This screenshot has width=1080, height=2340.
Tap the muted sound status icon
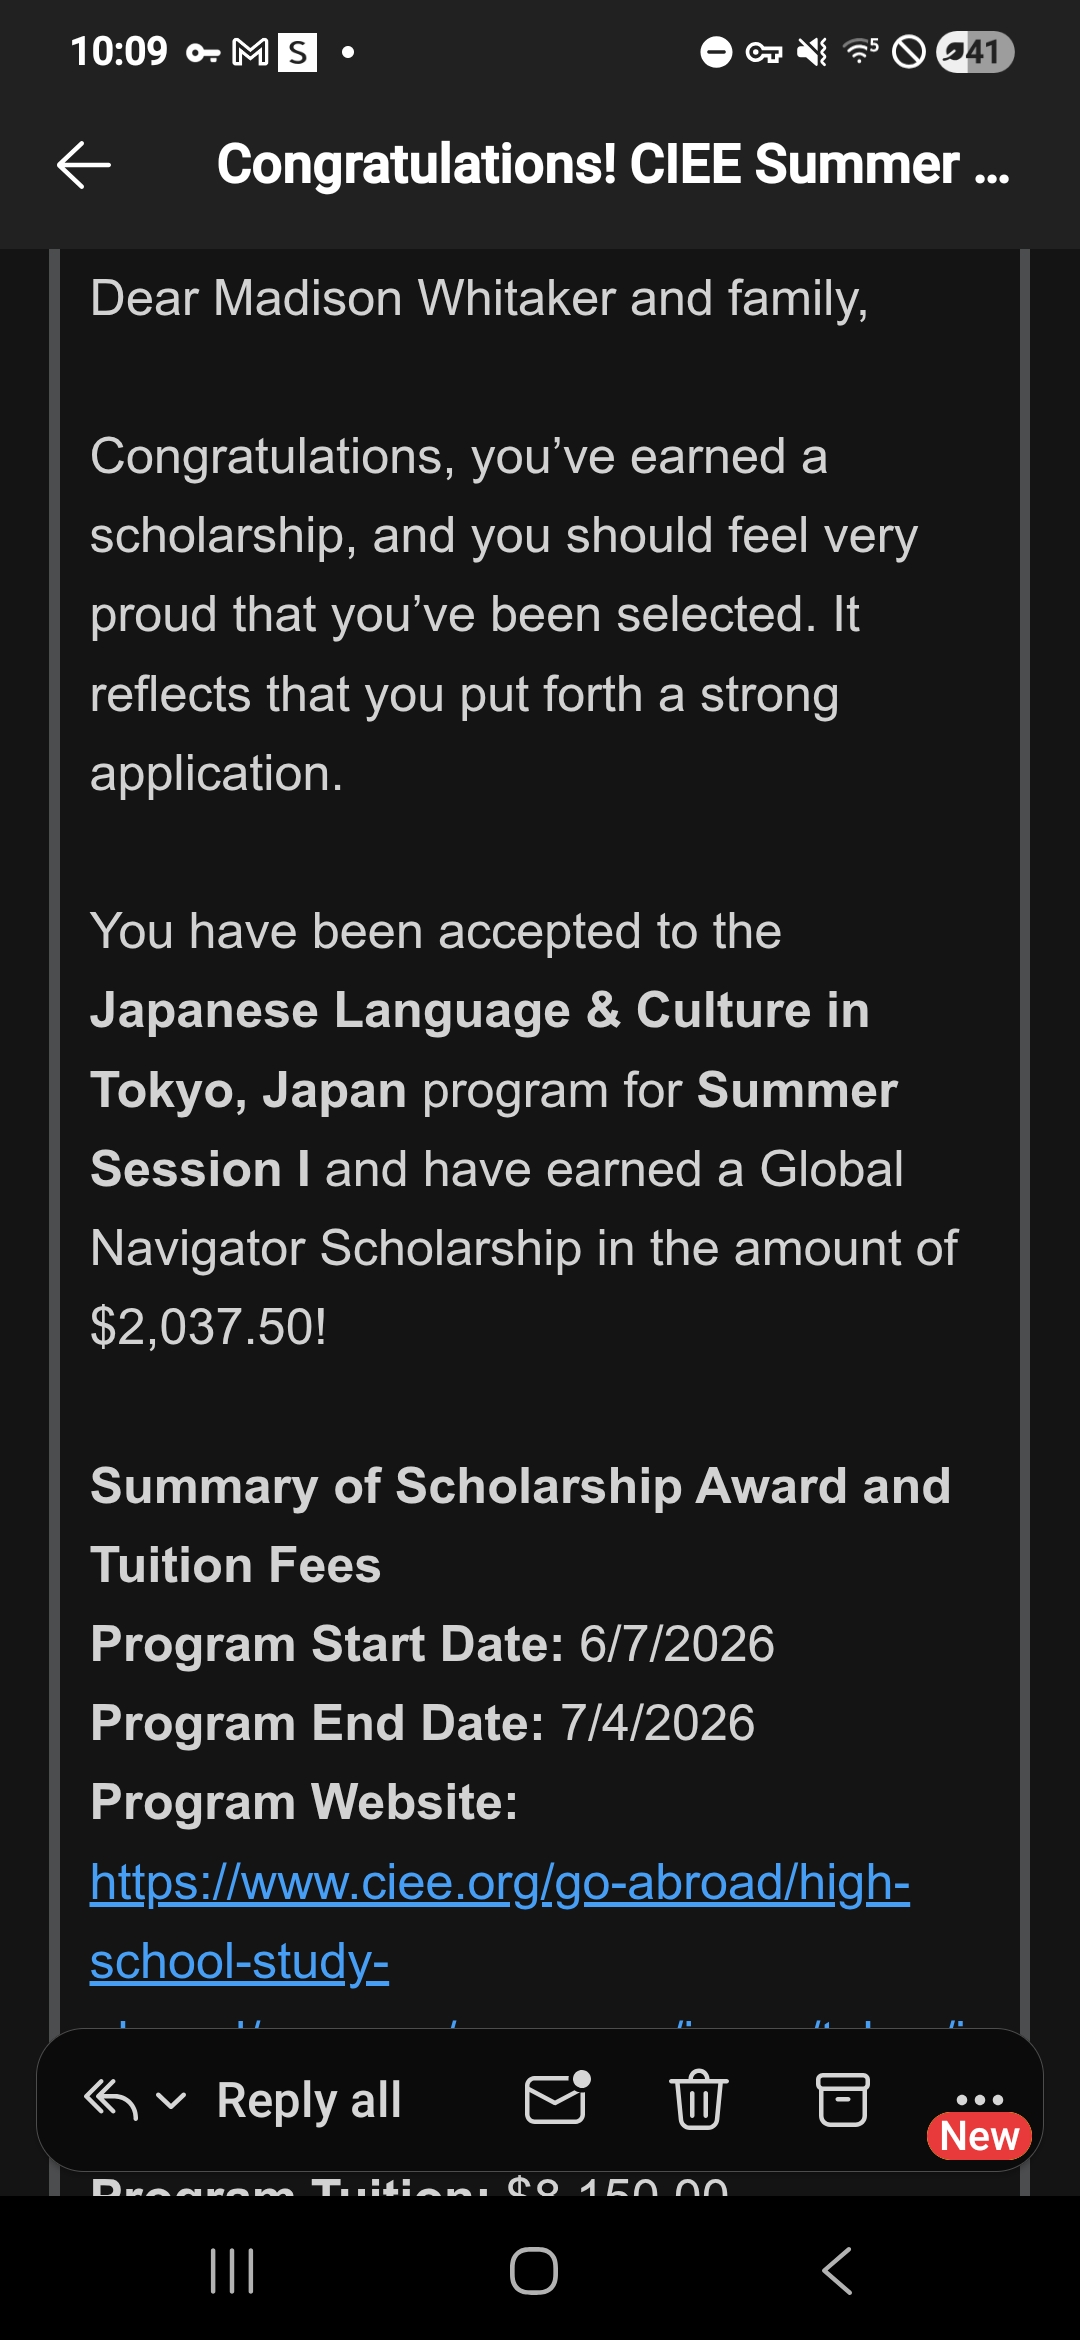click(x=811, y=52)
